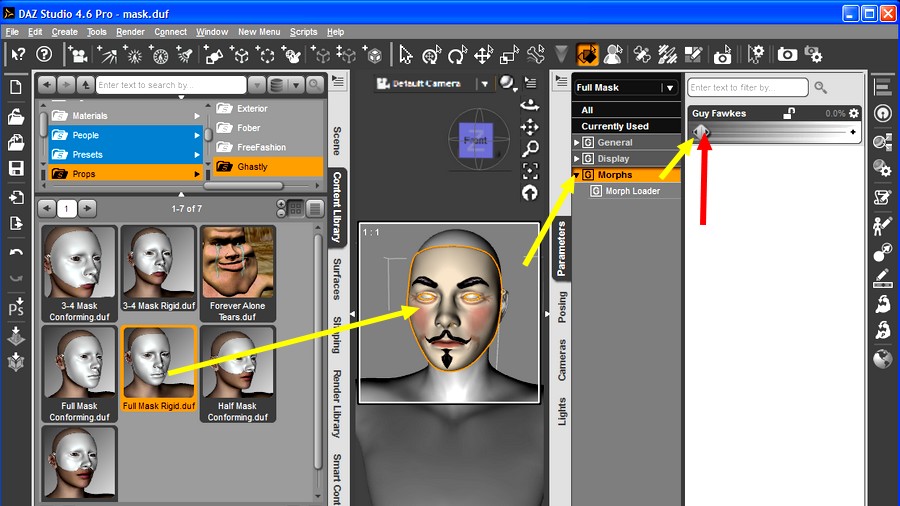Open the Render menu
The height and width of the screenshot is (506, 900).
click(130, 32)
